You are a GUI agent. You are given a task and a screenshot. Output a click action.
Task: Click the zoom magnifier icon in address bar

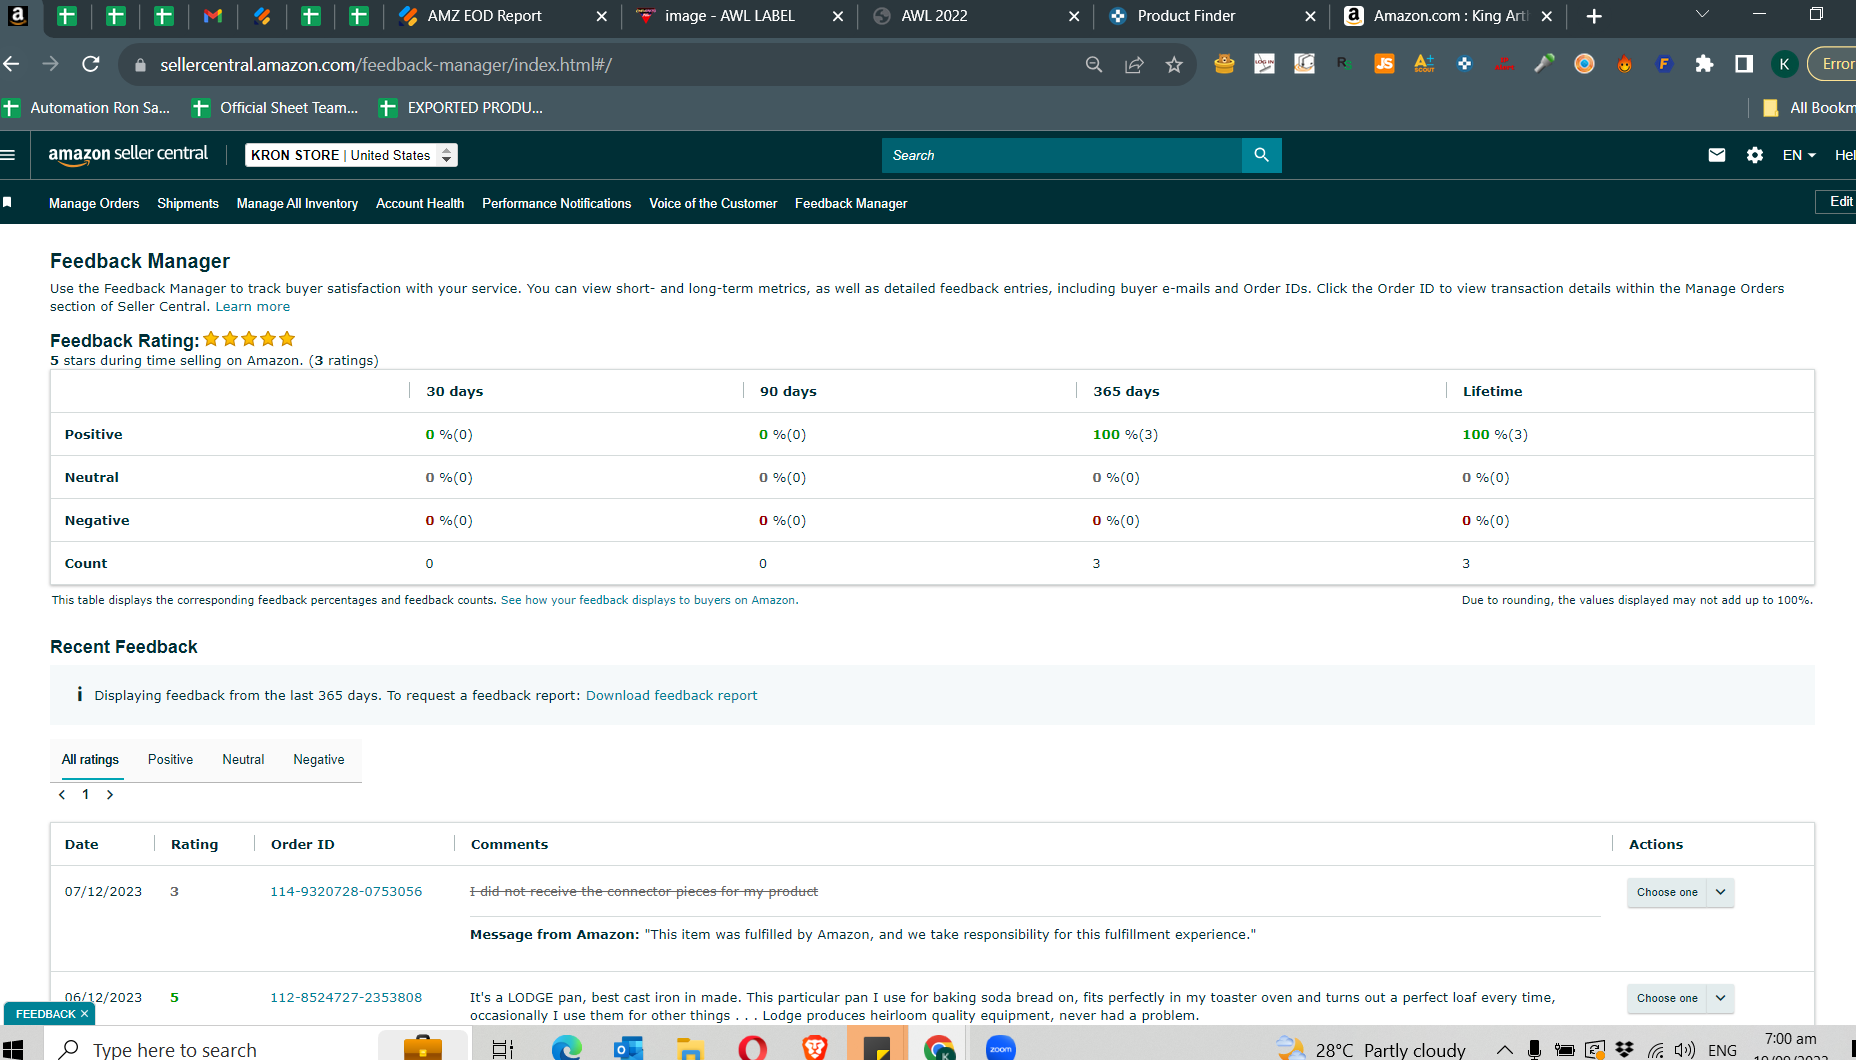point(1094,65)
